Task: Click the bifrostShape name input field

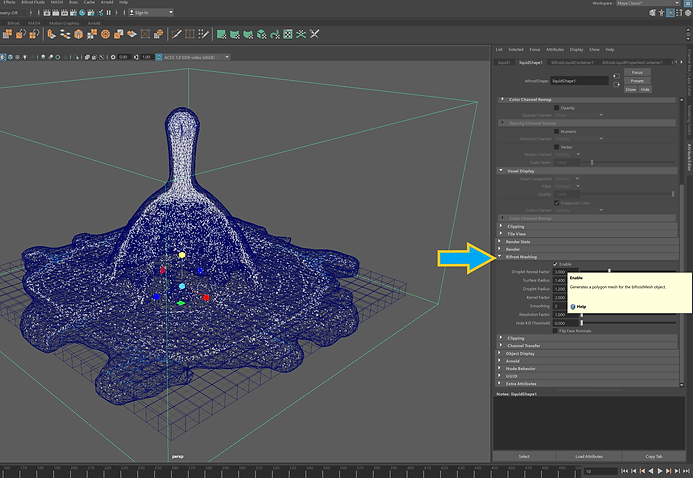Action: pyautogui.click(x=579, y=81)
